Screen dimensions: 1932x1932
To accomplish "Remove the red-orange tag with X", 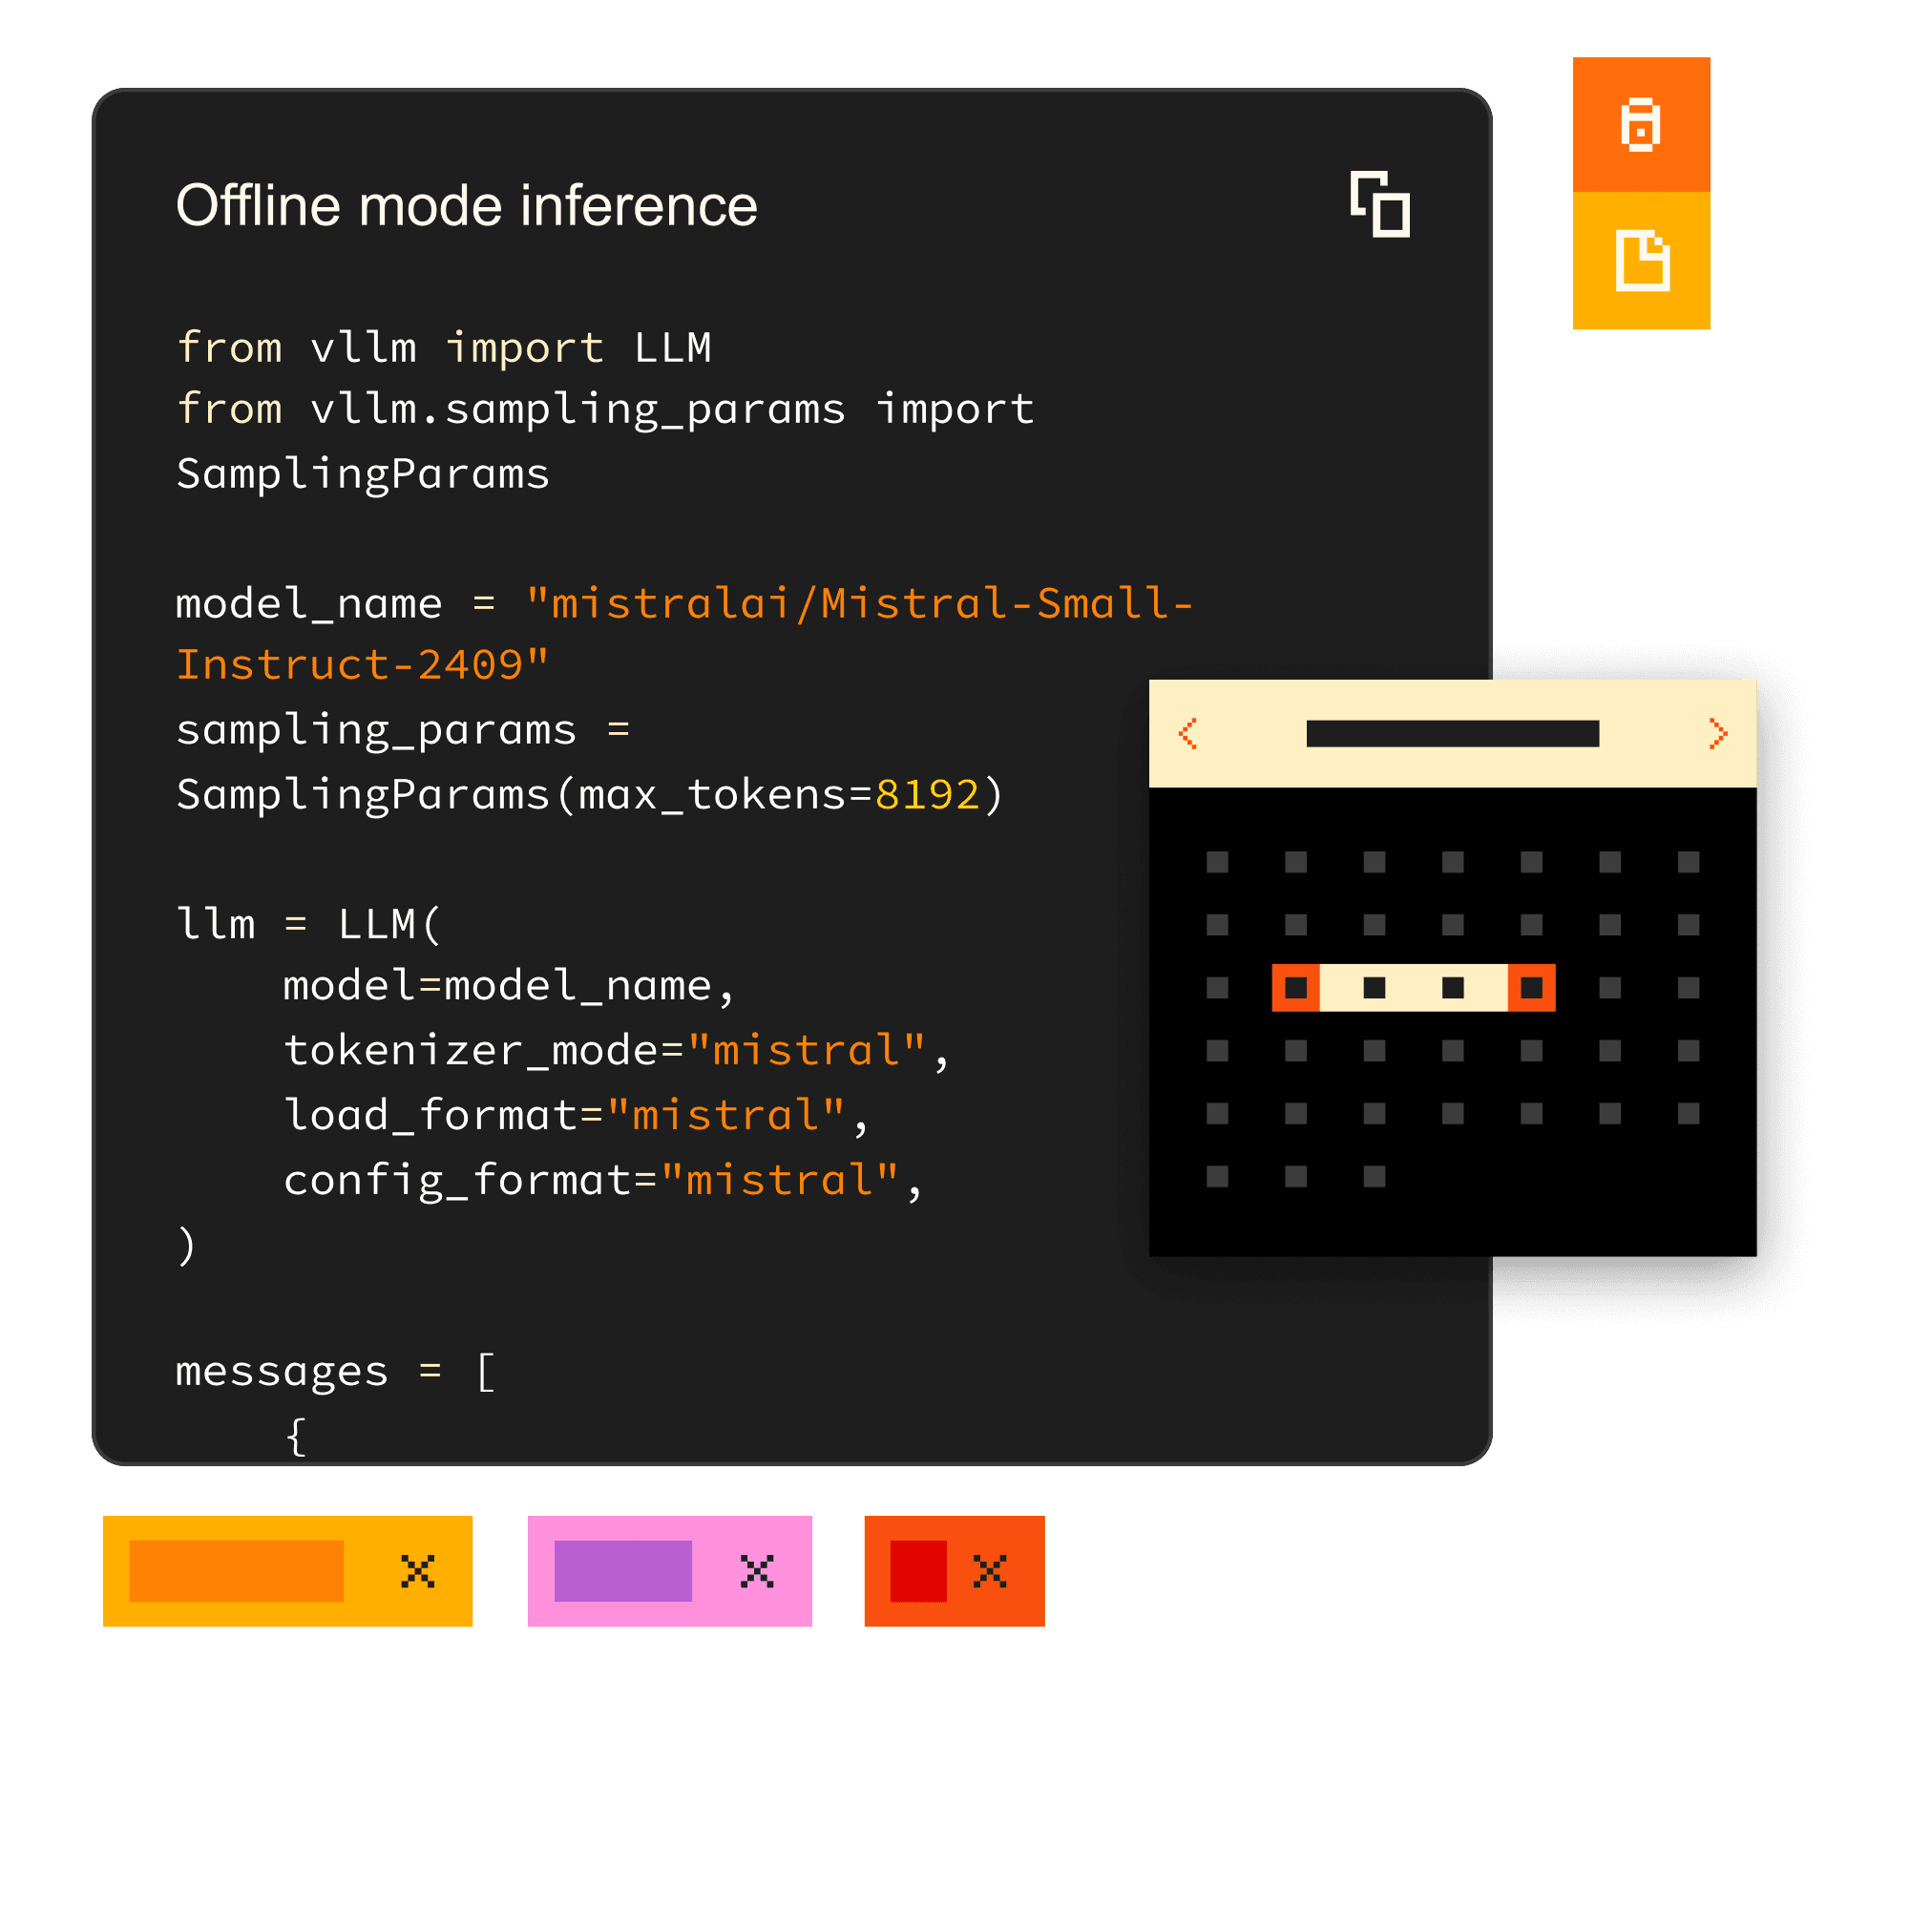I will (990, 1571).
